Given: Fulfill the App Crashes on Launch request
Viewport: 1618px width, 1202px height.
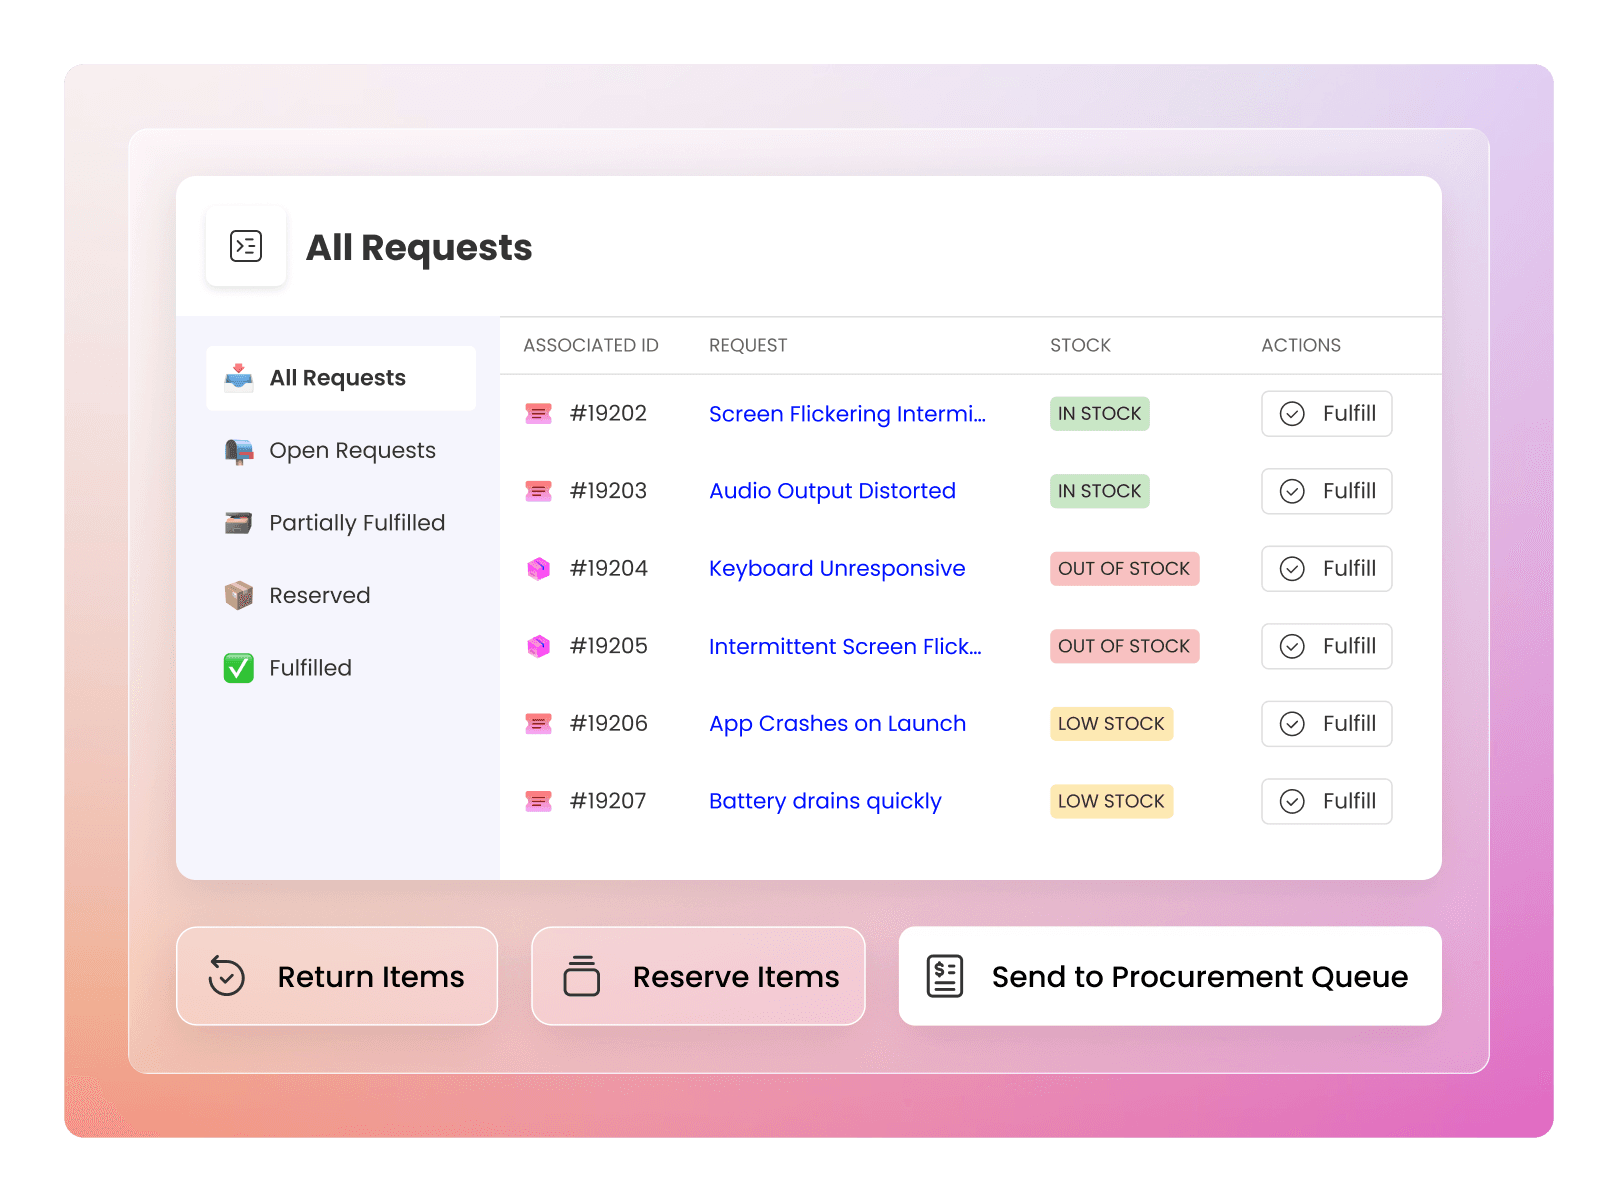Looking at the screenshot, I should pos(1327,724).
